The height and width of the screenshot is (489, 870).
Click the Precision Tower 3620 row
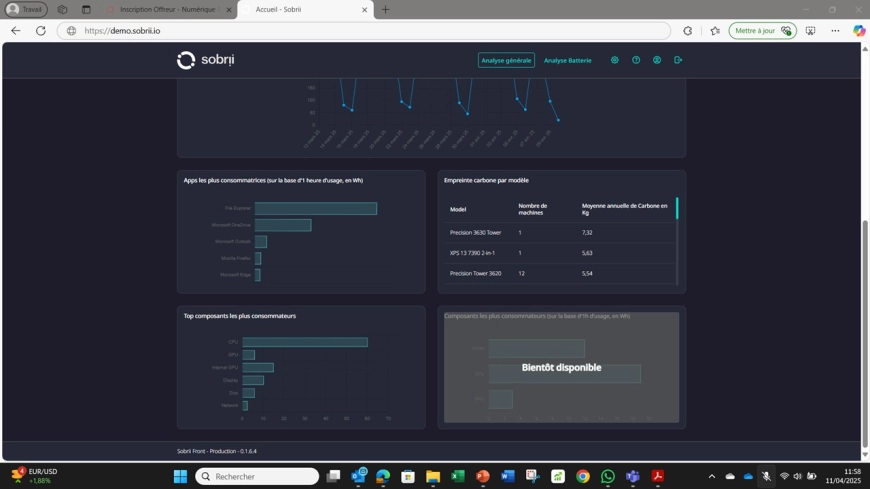click(x=559, y=273)
